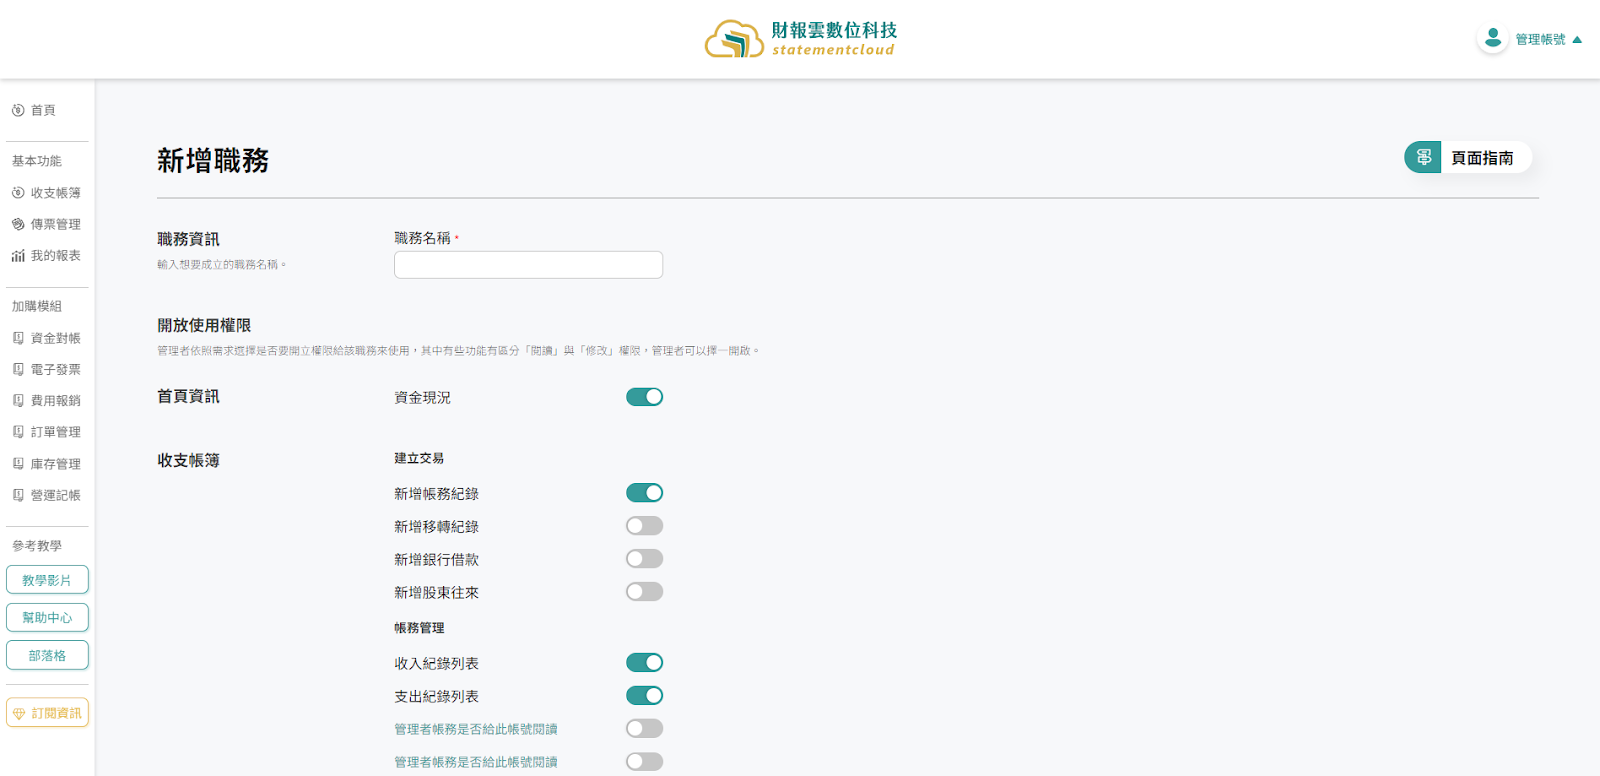Click the 新增職務 page title
Screen dimensions: 1600x776
[x=213, y=161]
